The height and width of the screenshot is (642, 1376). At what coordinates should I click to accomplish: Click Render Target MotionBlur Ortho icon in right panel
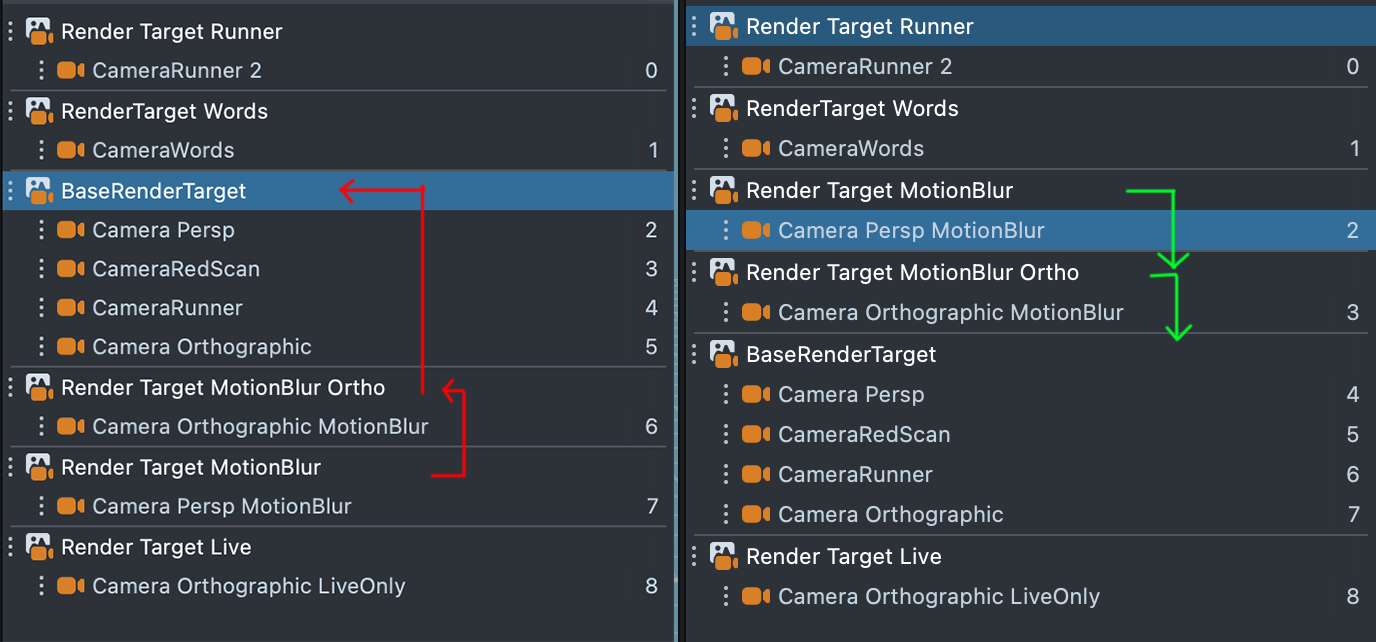click(x=724, y=272)
